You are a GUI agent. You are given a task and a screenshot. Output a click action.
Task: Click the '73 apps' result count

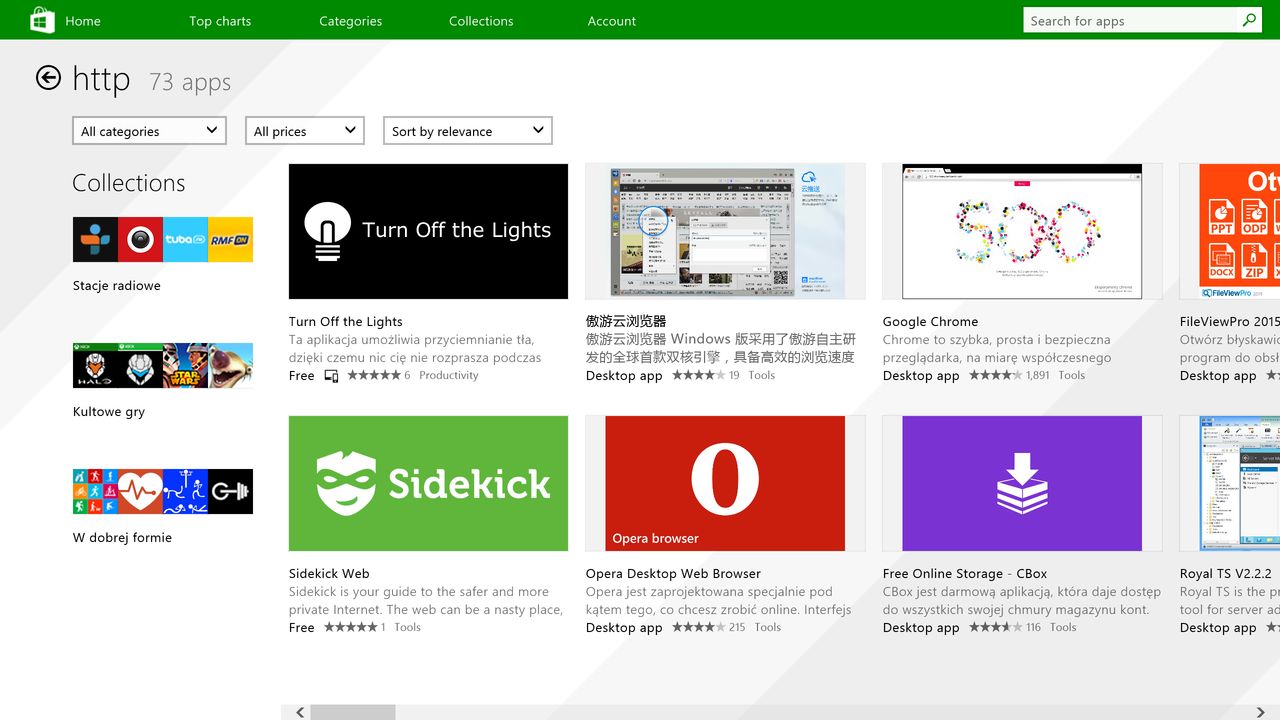tap(190, 82)
